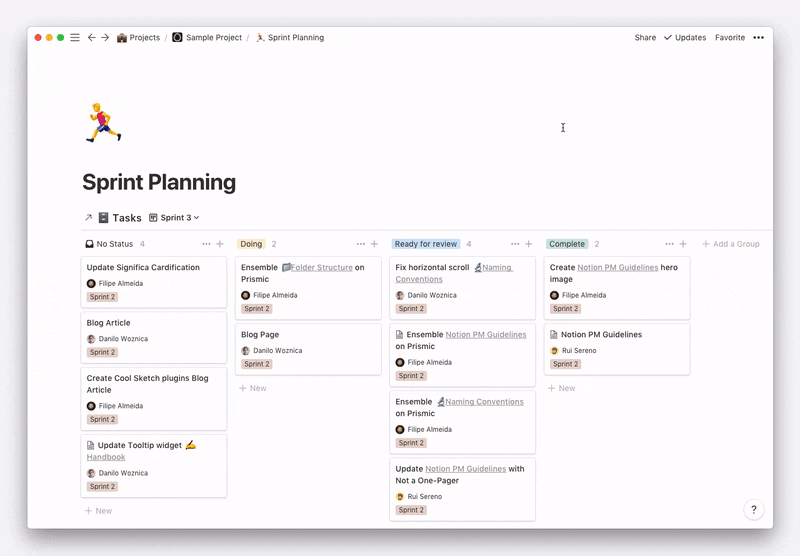Follow Notion PM Guidelines link in Update card
This screenshot has width=800, height=556.
coord(465,469)
